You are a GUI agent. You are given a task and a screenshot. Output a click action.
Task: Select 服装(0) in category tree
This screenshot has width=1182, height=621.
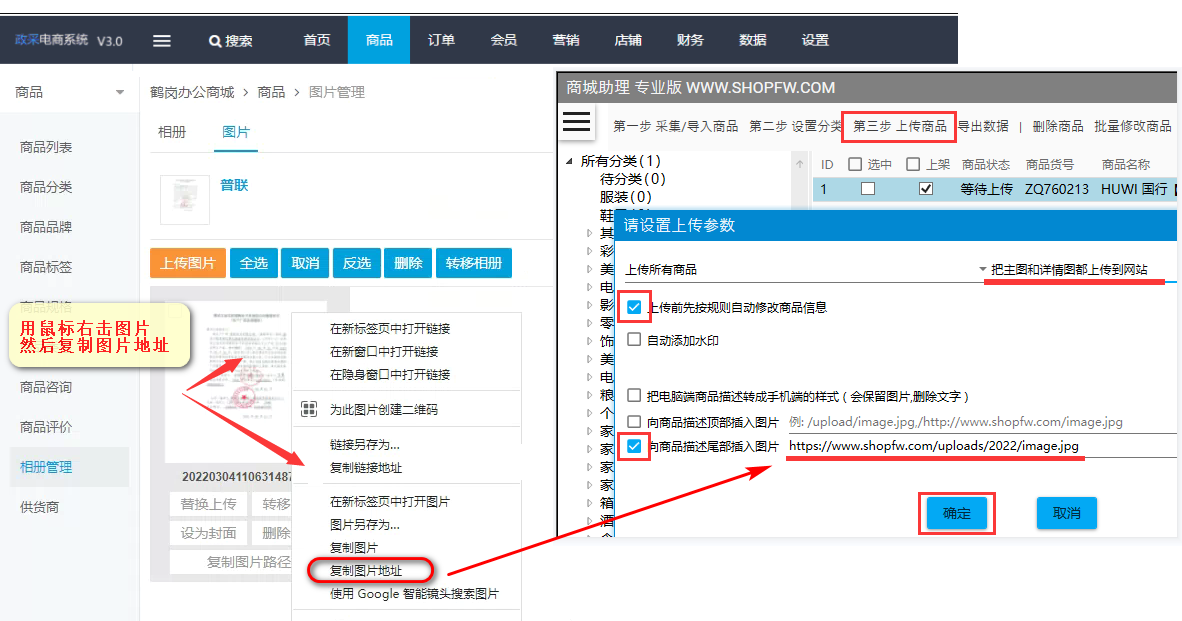pyautogui.click(x=625, y=197)
